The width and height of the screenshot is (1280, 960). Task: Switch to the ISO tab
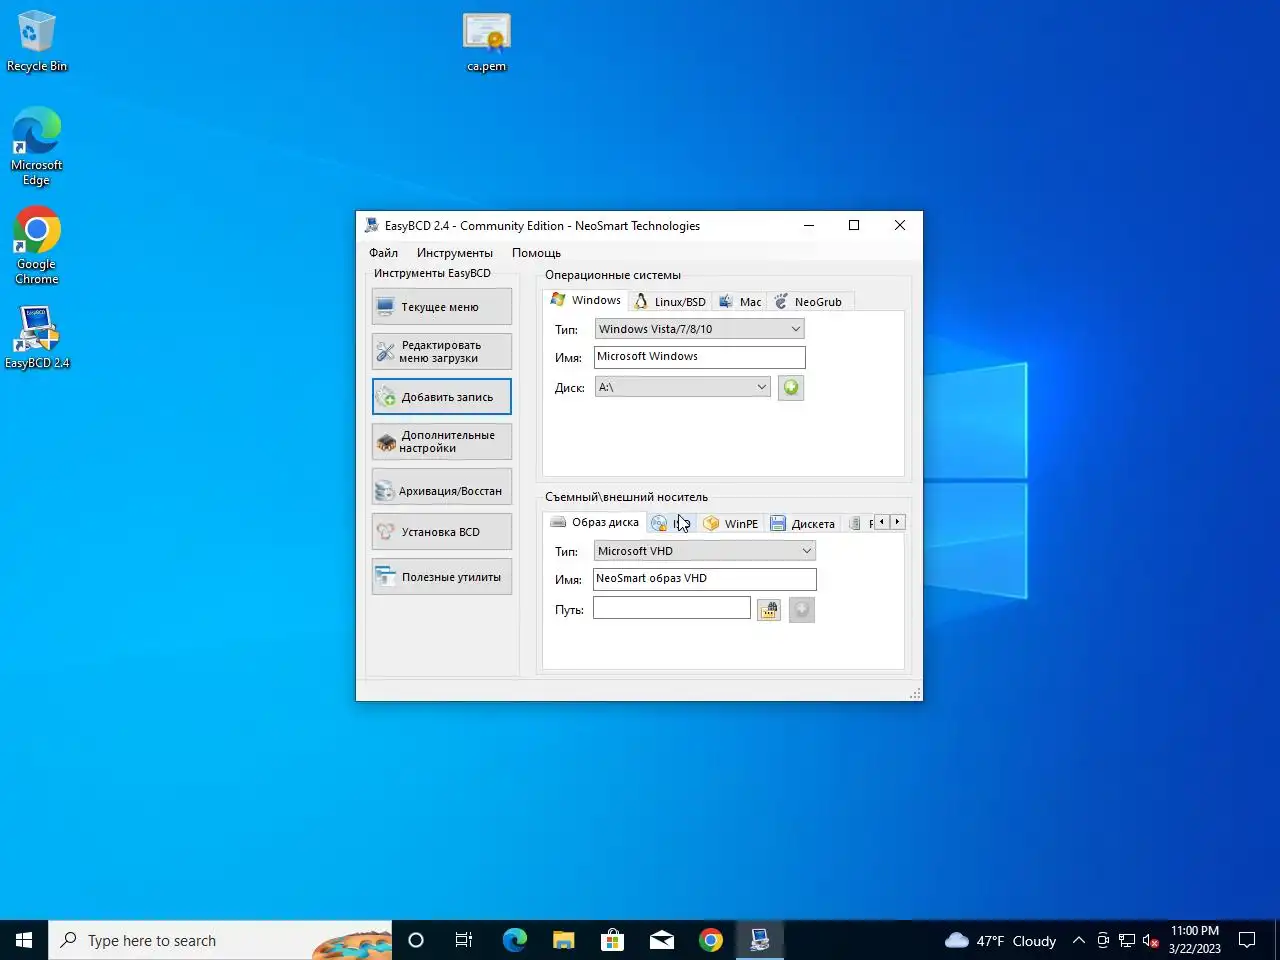671,523
